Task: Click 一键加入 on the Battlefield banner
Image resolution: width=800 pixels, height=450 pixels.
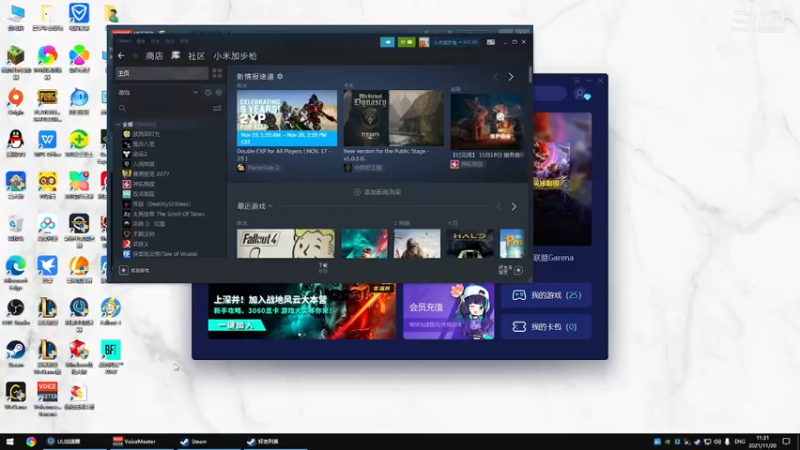Action: pos(236,326)
